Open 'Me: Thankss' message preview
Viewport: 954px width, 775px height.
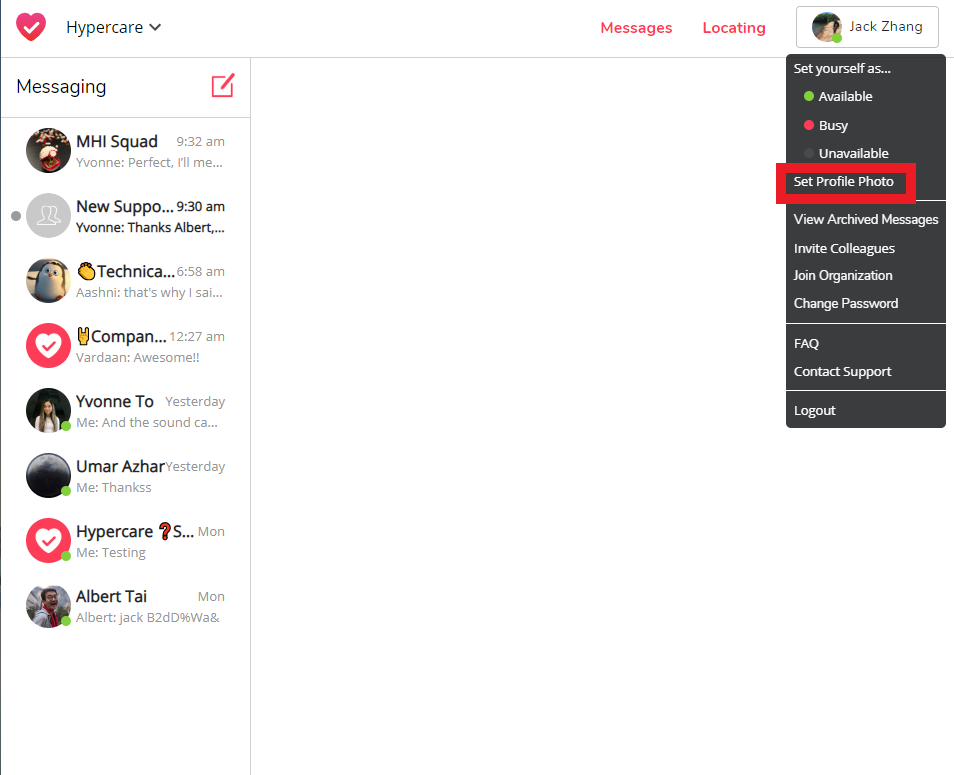point(114,488)
